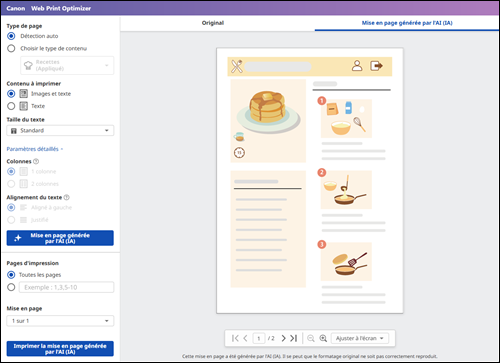Click the Alignement du texte help icon
This screenshot has height=363, width=500.
(x=66, y=197)
